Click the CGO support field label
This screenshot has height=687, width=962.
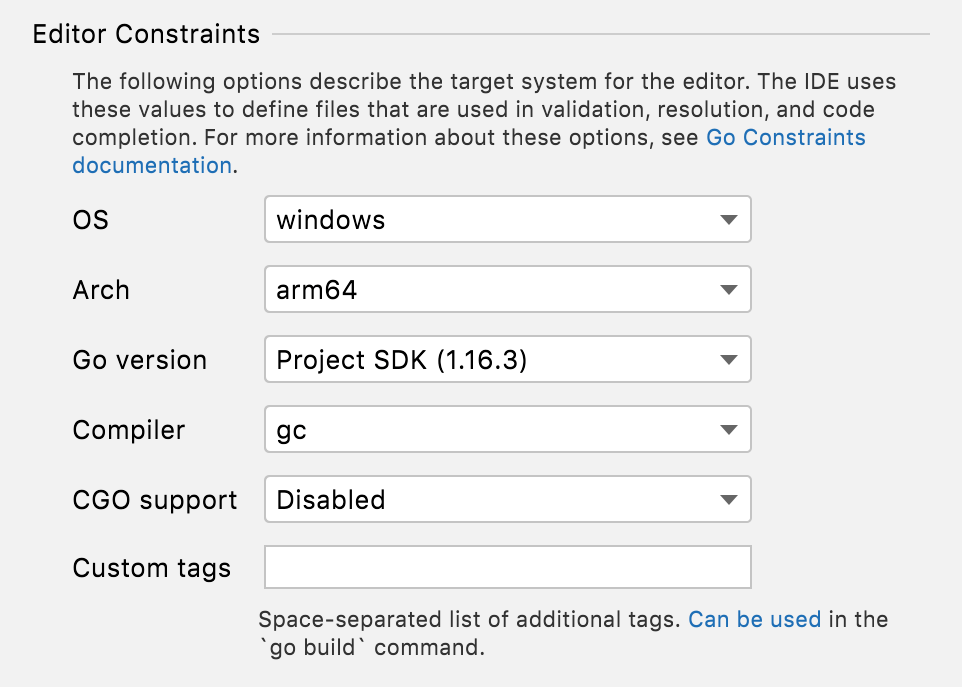155,500
